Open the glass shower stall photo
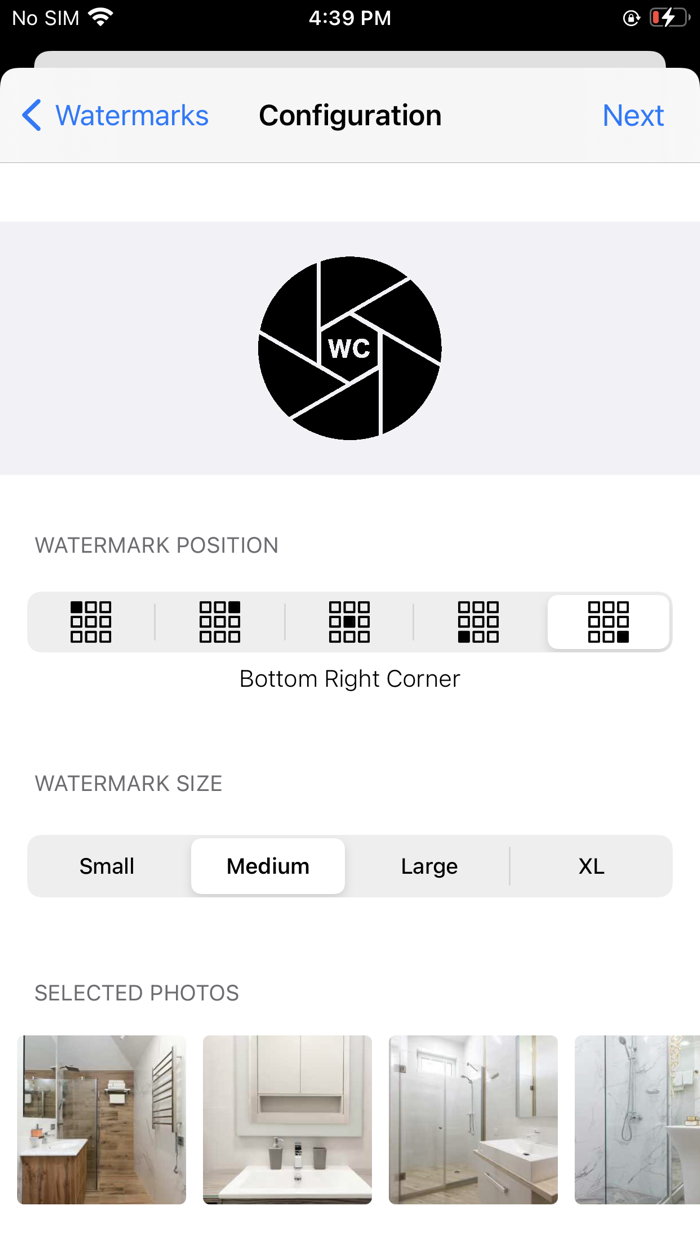 [473, 1119]
